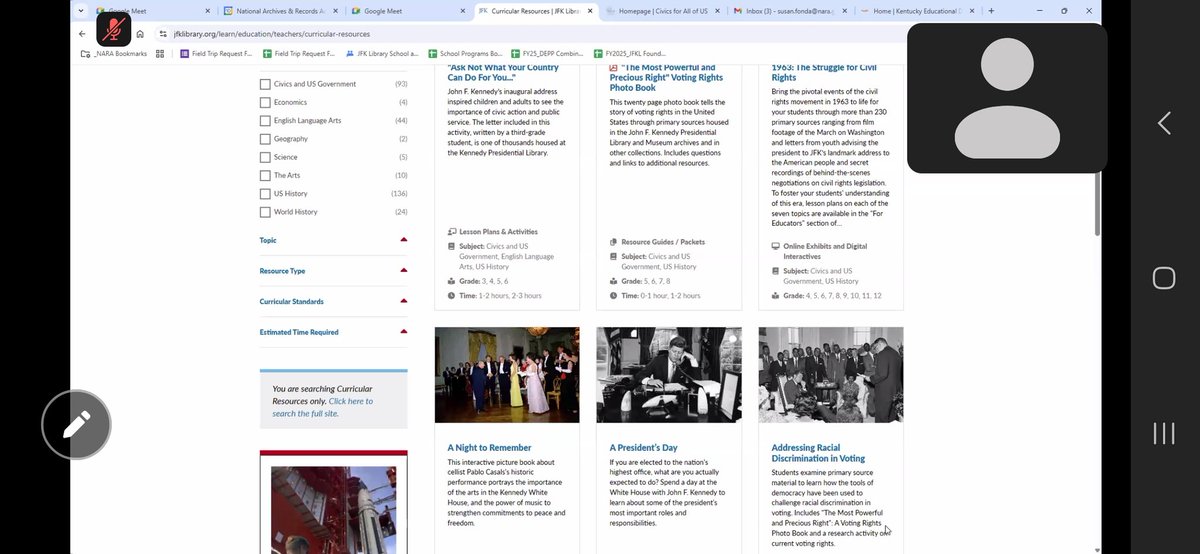Tap the muted microphone icon
The width and height of the screenshot is (1200, 554).
113,29
